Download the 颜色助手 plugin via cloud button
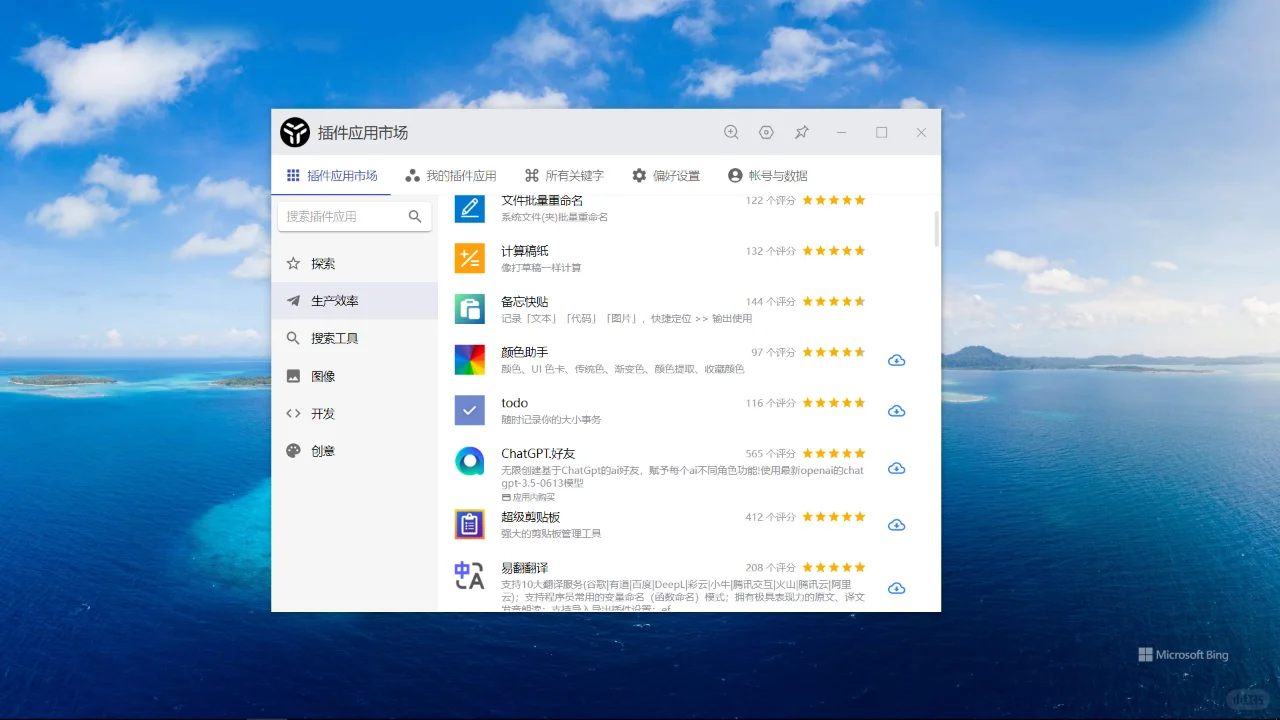1280x720 pixels. tap(896, 360)
